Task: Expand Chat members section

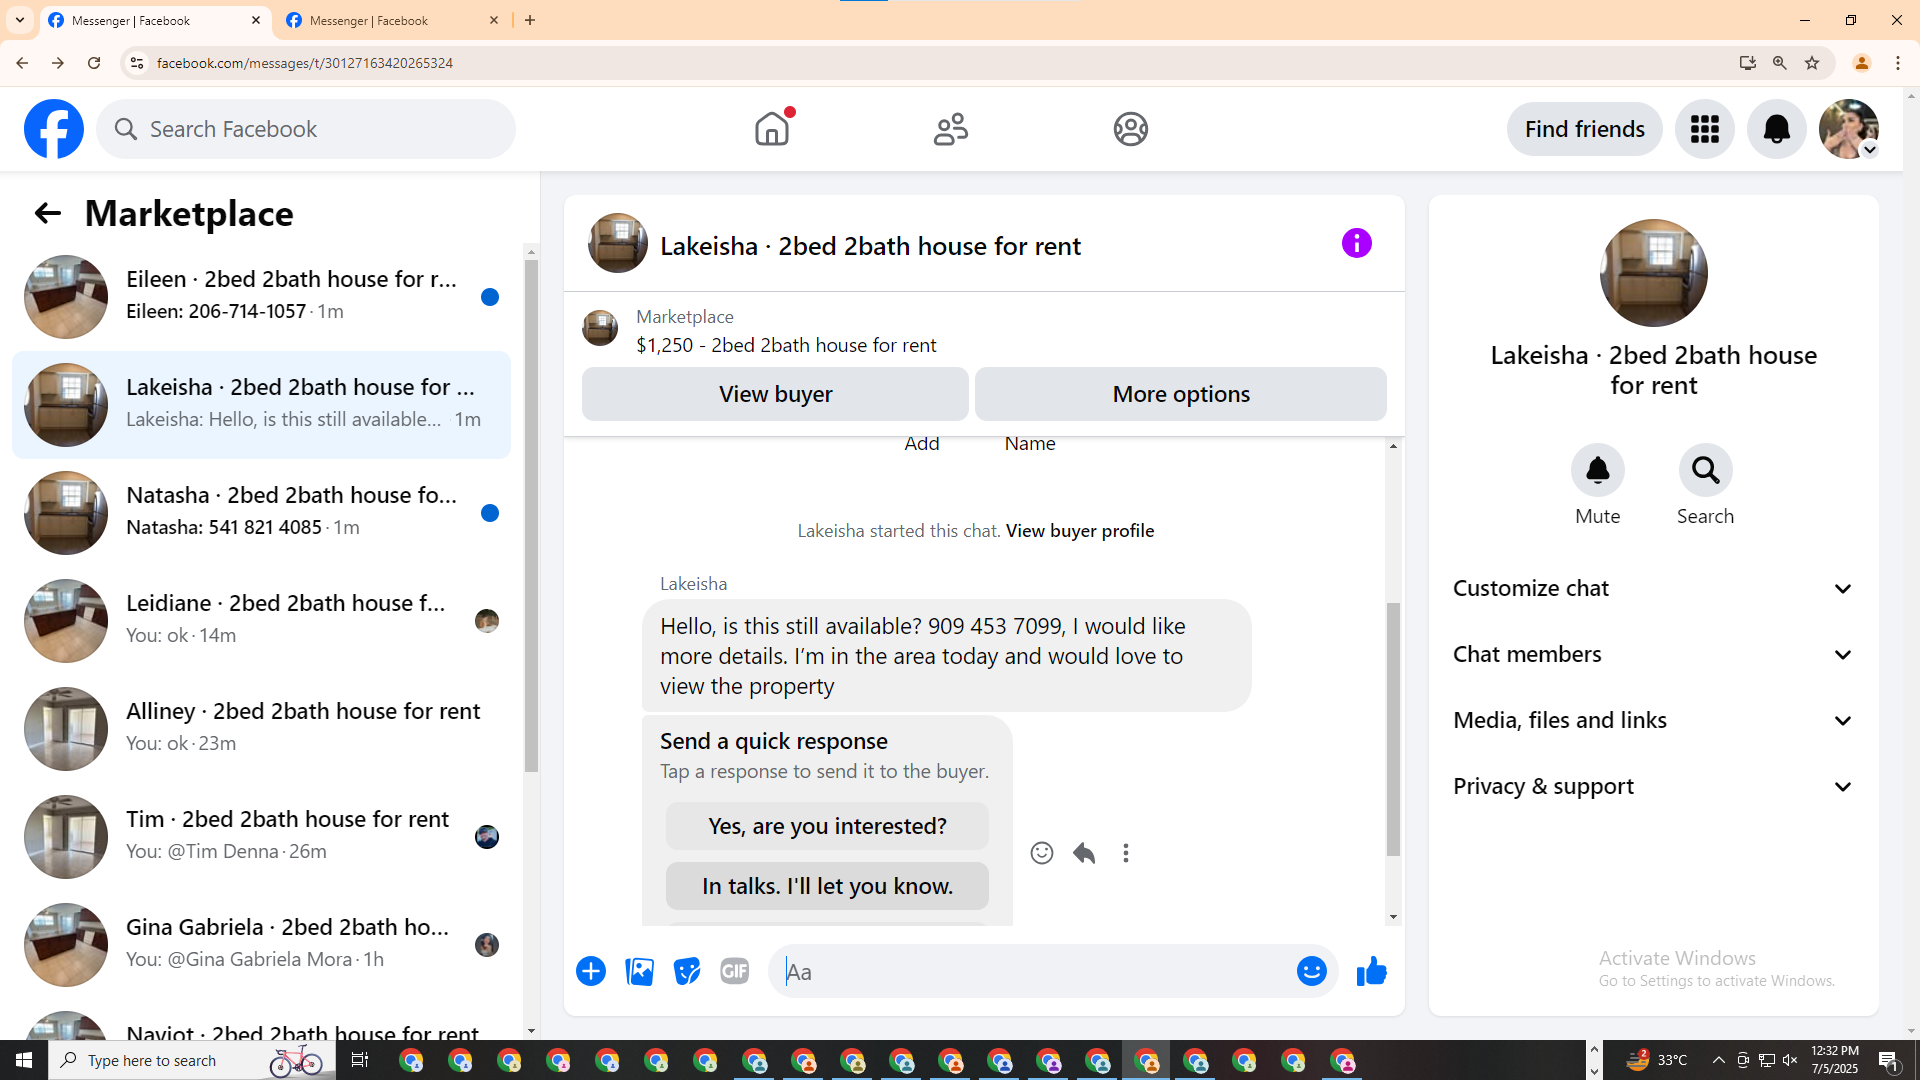Action: tap(1653, 654)
